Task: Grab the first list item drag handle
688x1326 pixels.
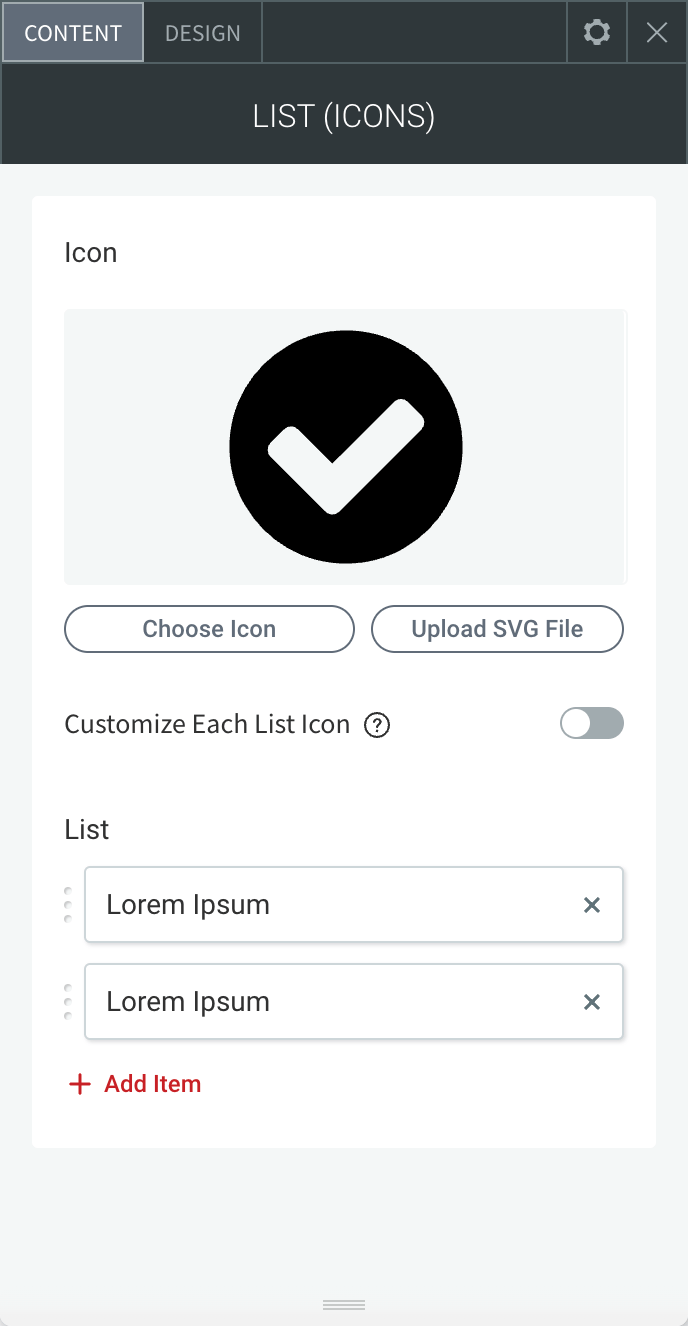Action: coord(68,905)
